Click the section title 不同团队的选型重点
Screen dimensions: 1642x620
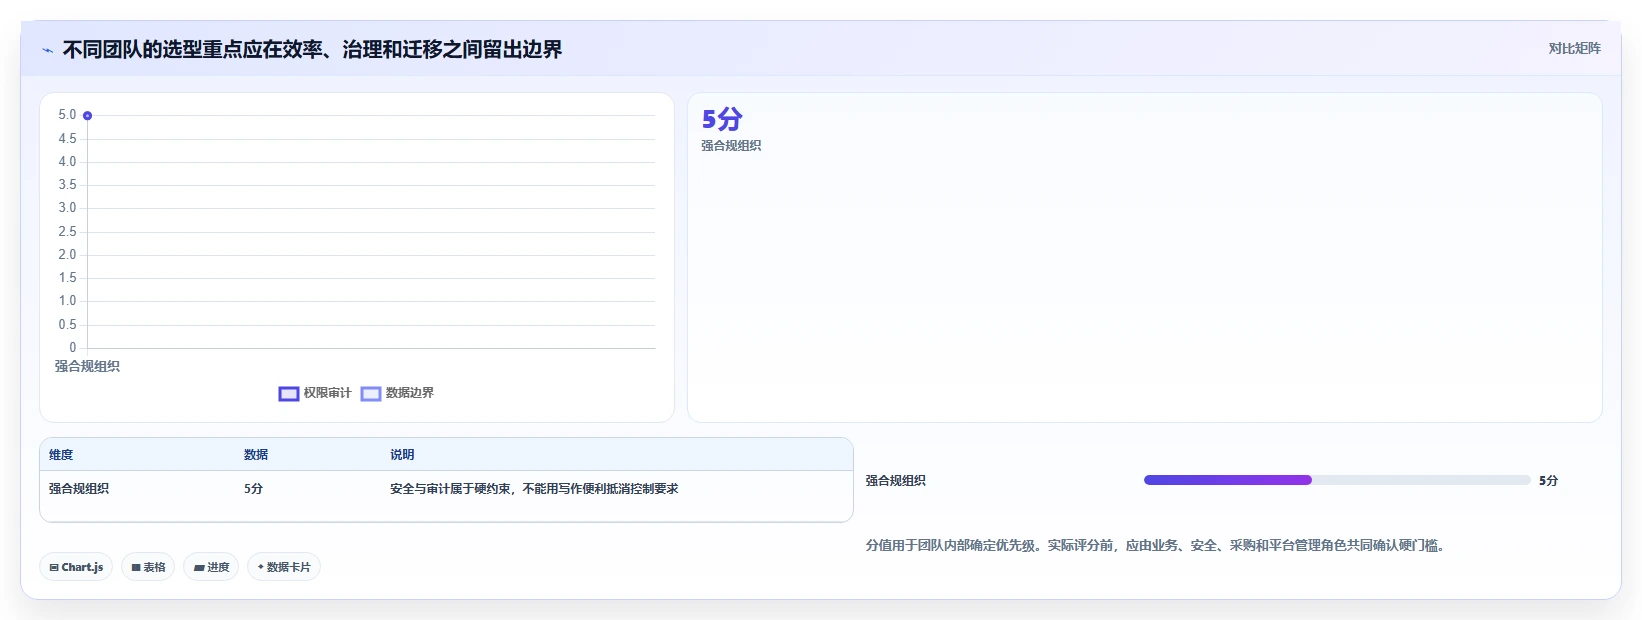click(312, 50)
